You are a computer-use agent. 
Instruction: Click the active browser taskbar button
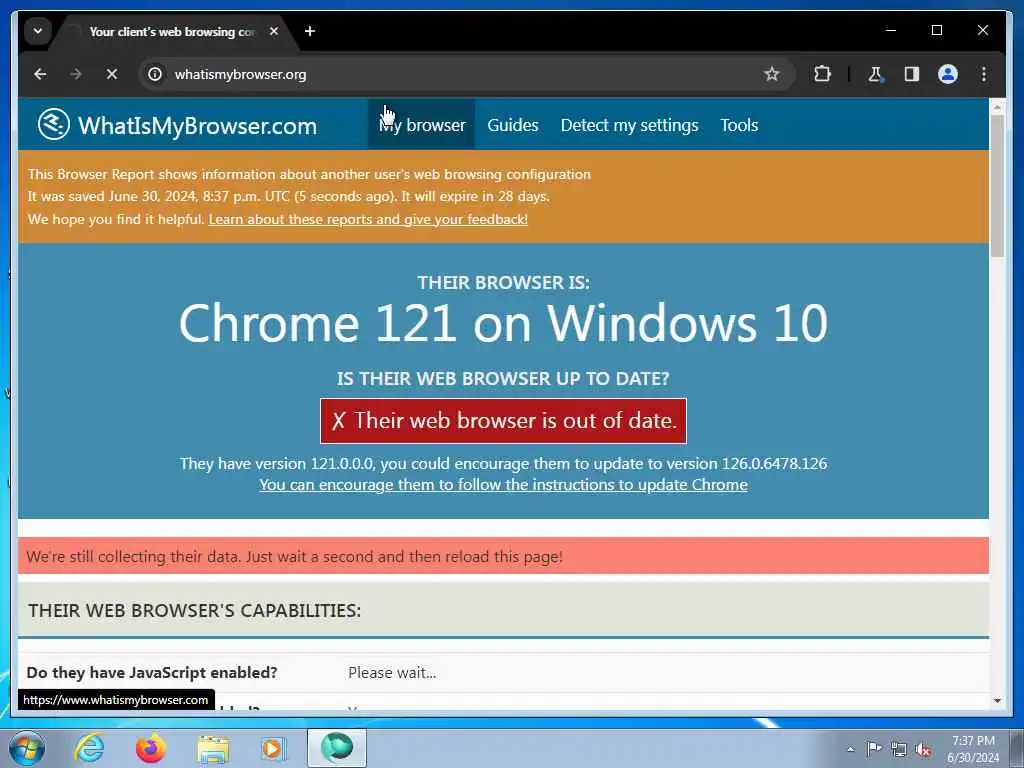pos(337,748)
